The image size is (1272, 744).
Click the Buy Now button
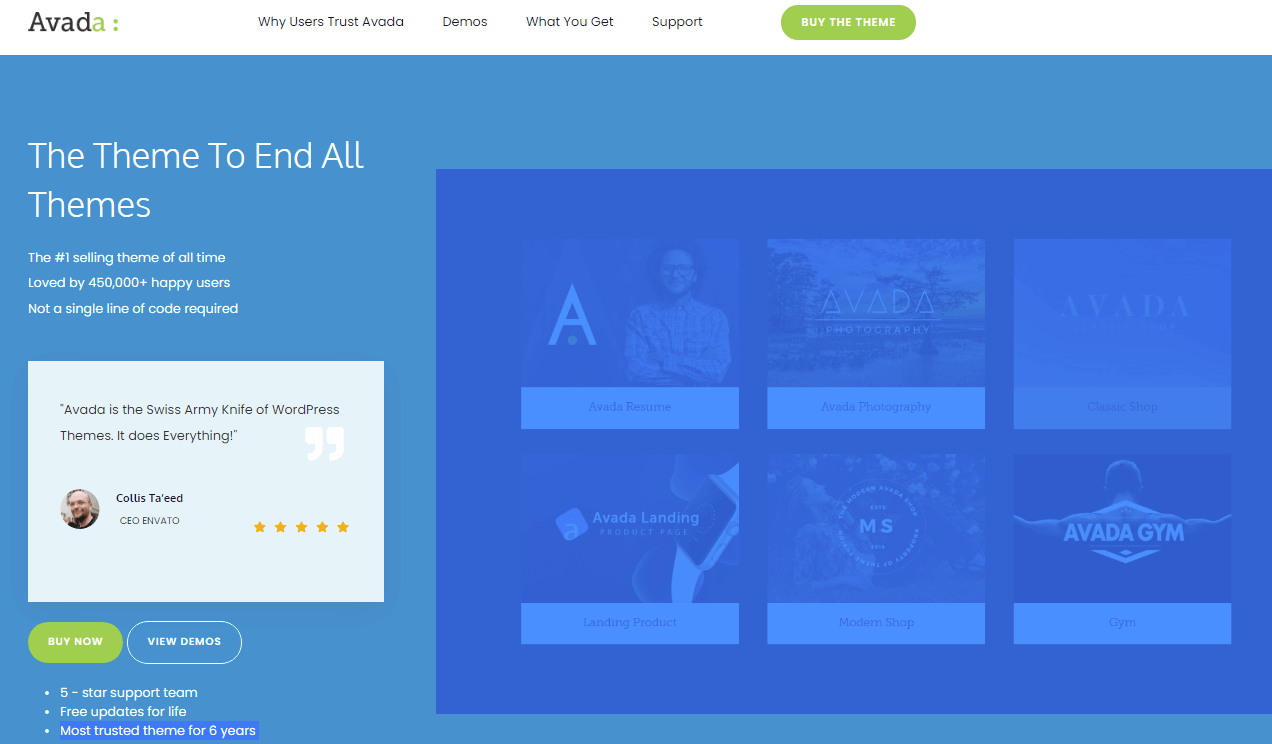(x=75, y=642)
